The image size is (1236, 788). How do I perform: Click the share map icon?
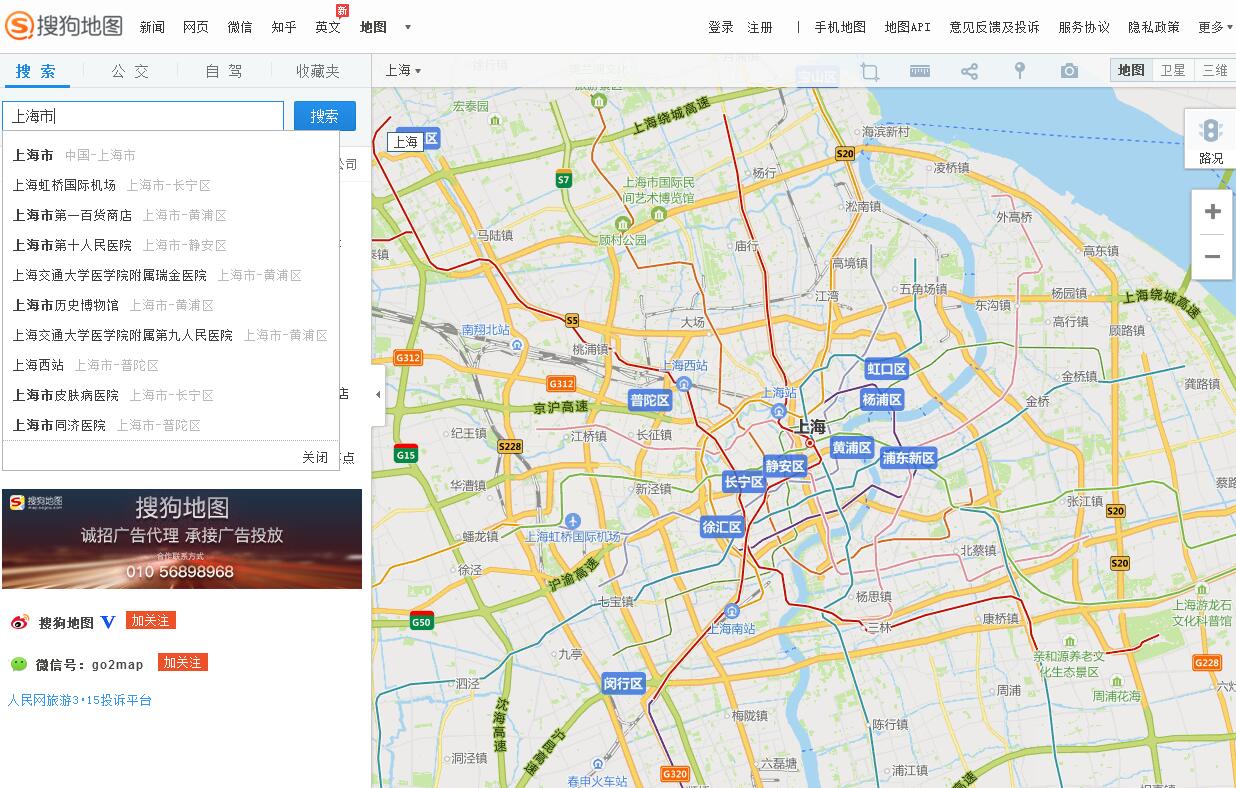969,71
